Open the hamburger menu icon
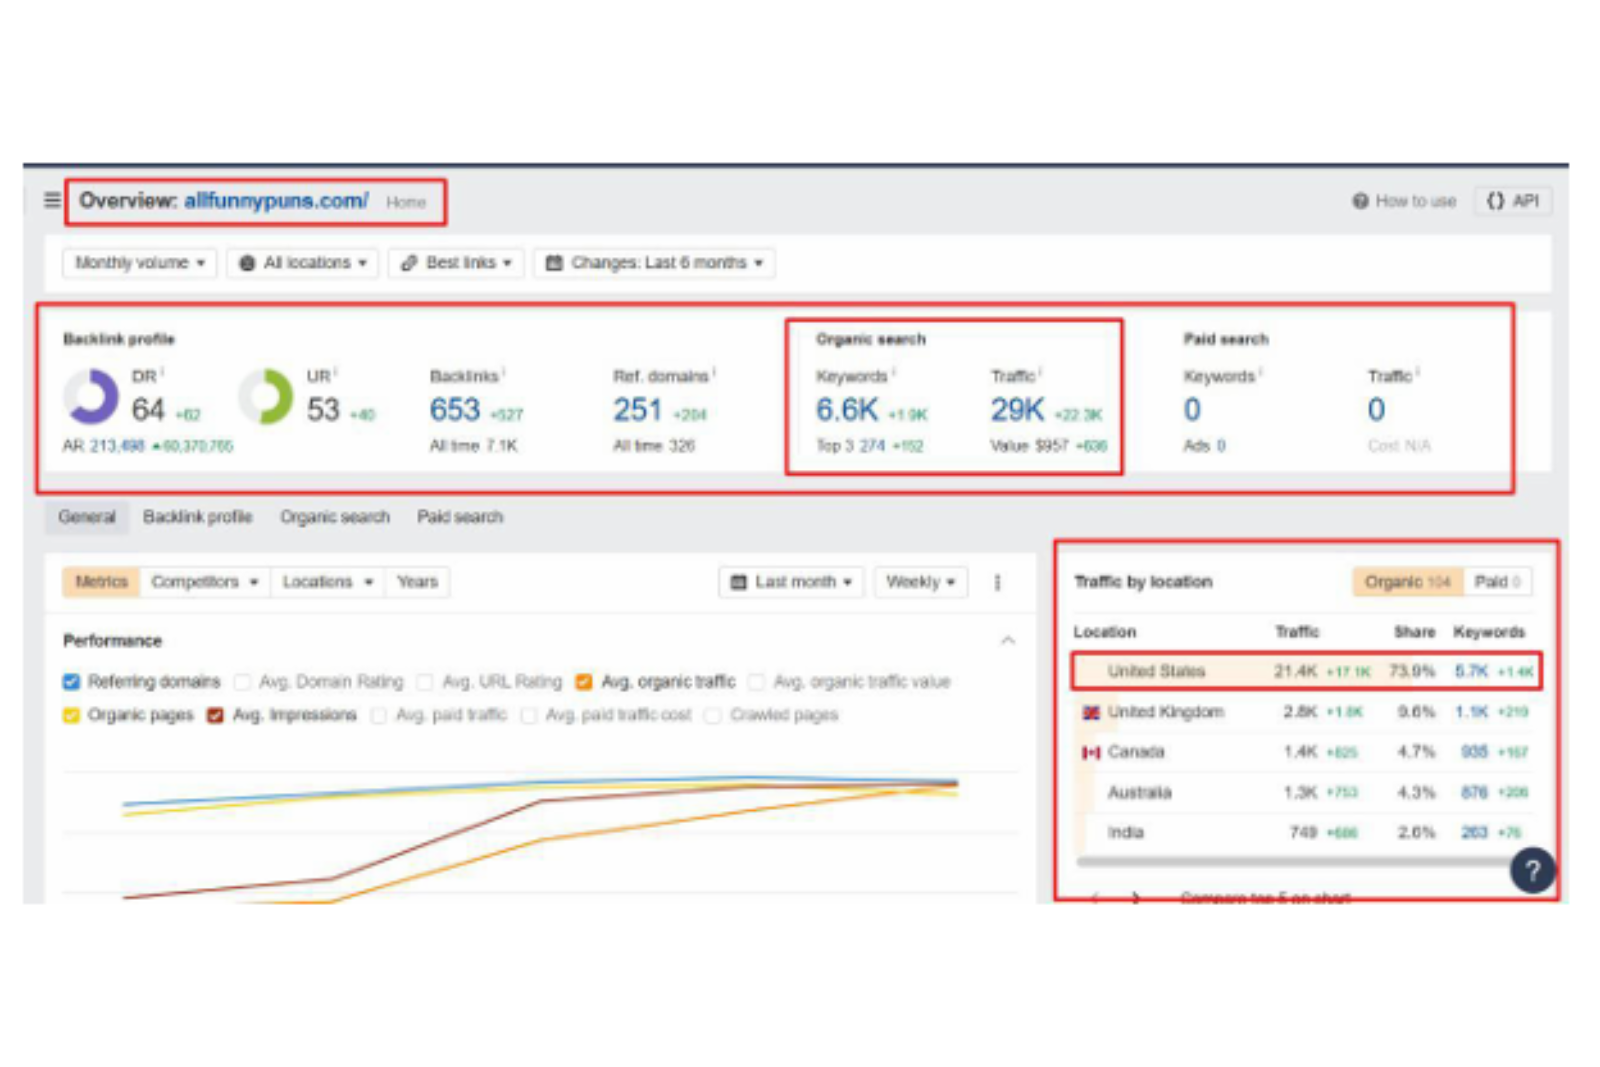This screenshot has width=1600, height=1067. (x=52, y=200)
